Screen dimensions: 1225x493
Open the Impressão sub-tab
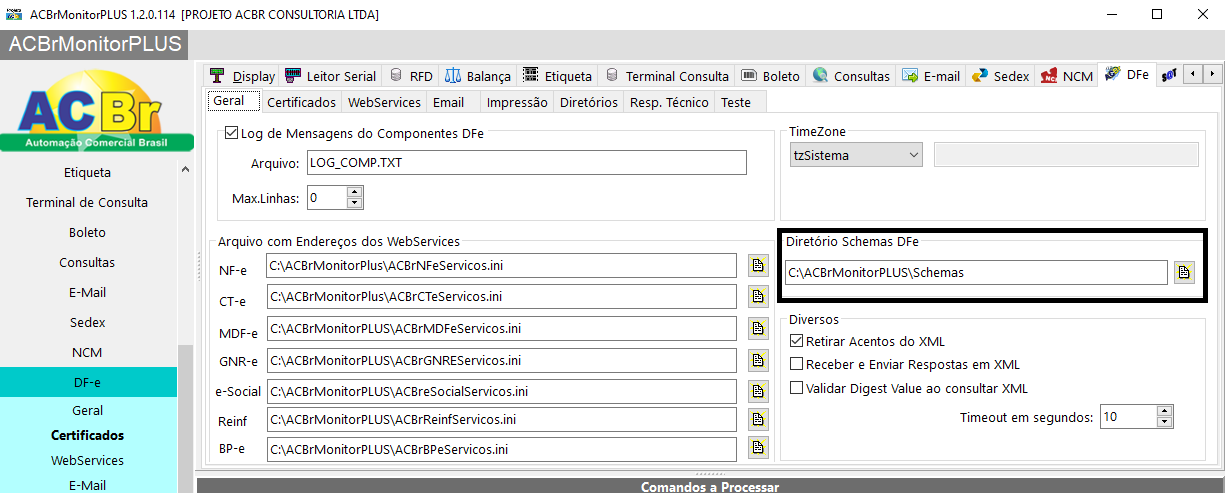pos(516,102)
